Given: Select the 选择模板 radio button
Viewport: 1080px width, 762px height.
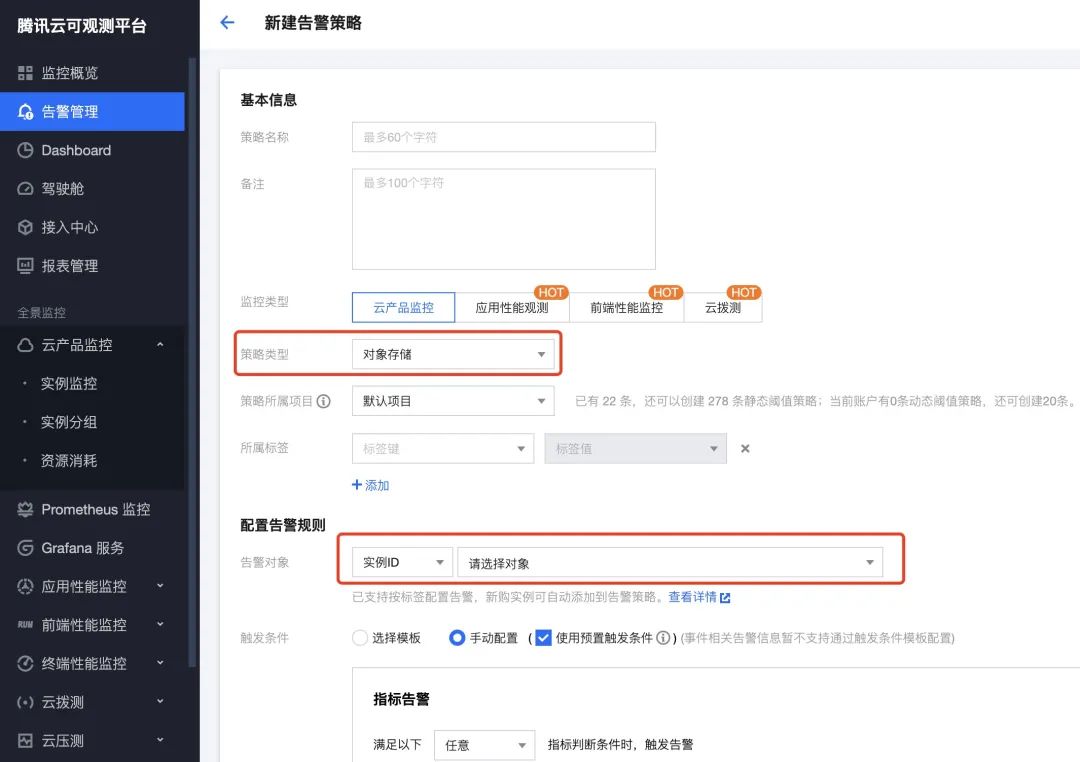Looking at the screenshot, I should [x=360, y=638].
